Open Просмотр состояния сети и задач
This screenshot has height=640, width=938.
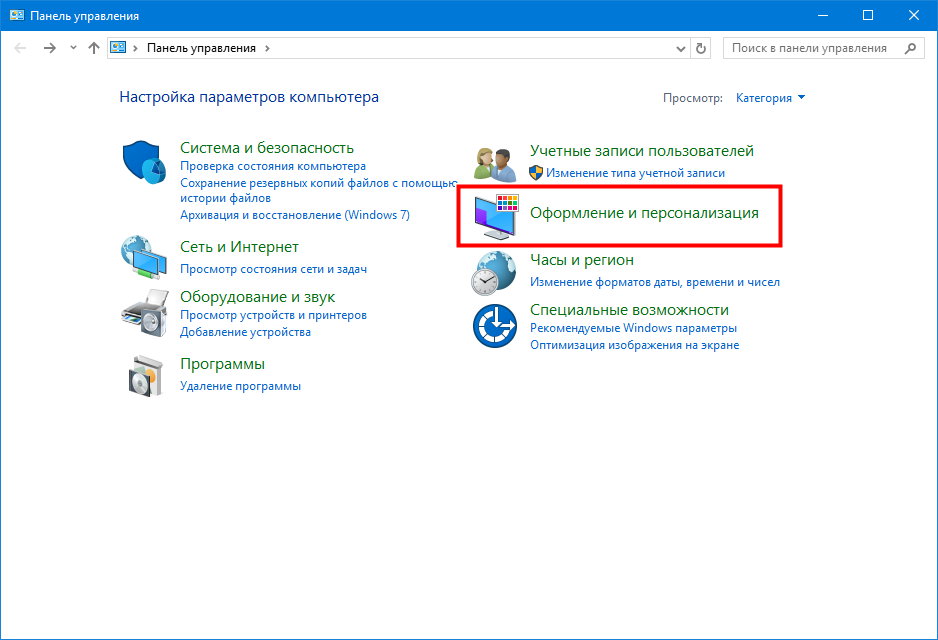(273, 269)
